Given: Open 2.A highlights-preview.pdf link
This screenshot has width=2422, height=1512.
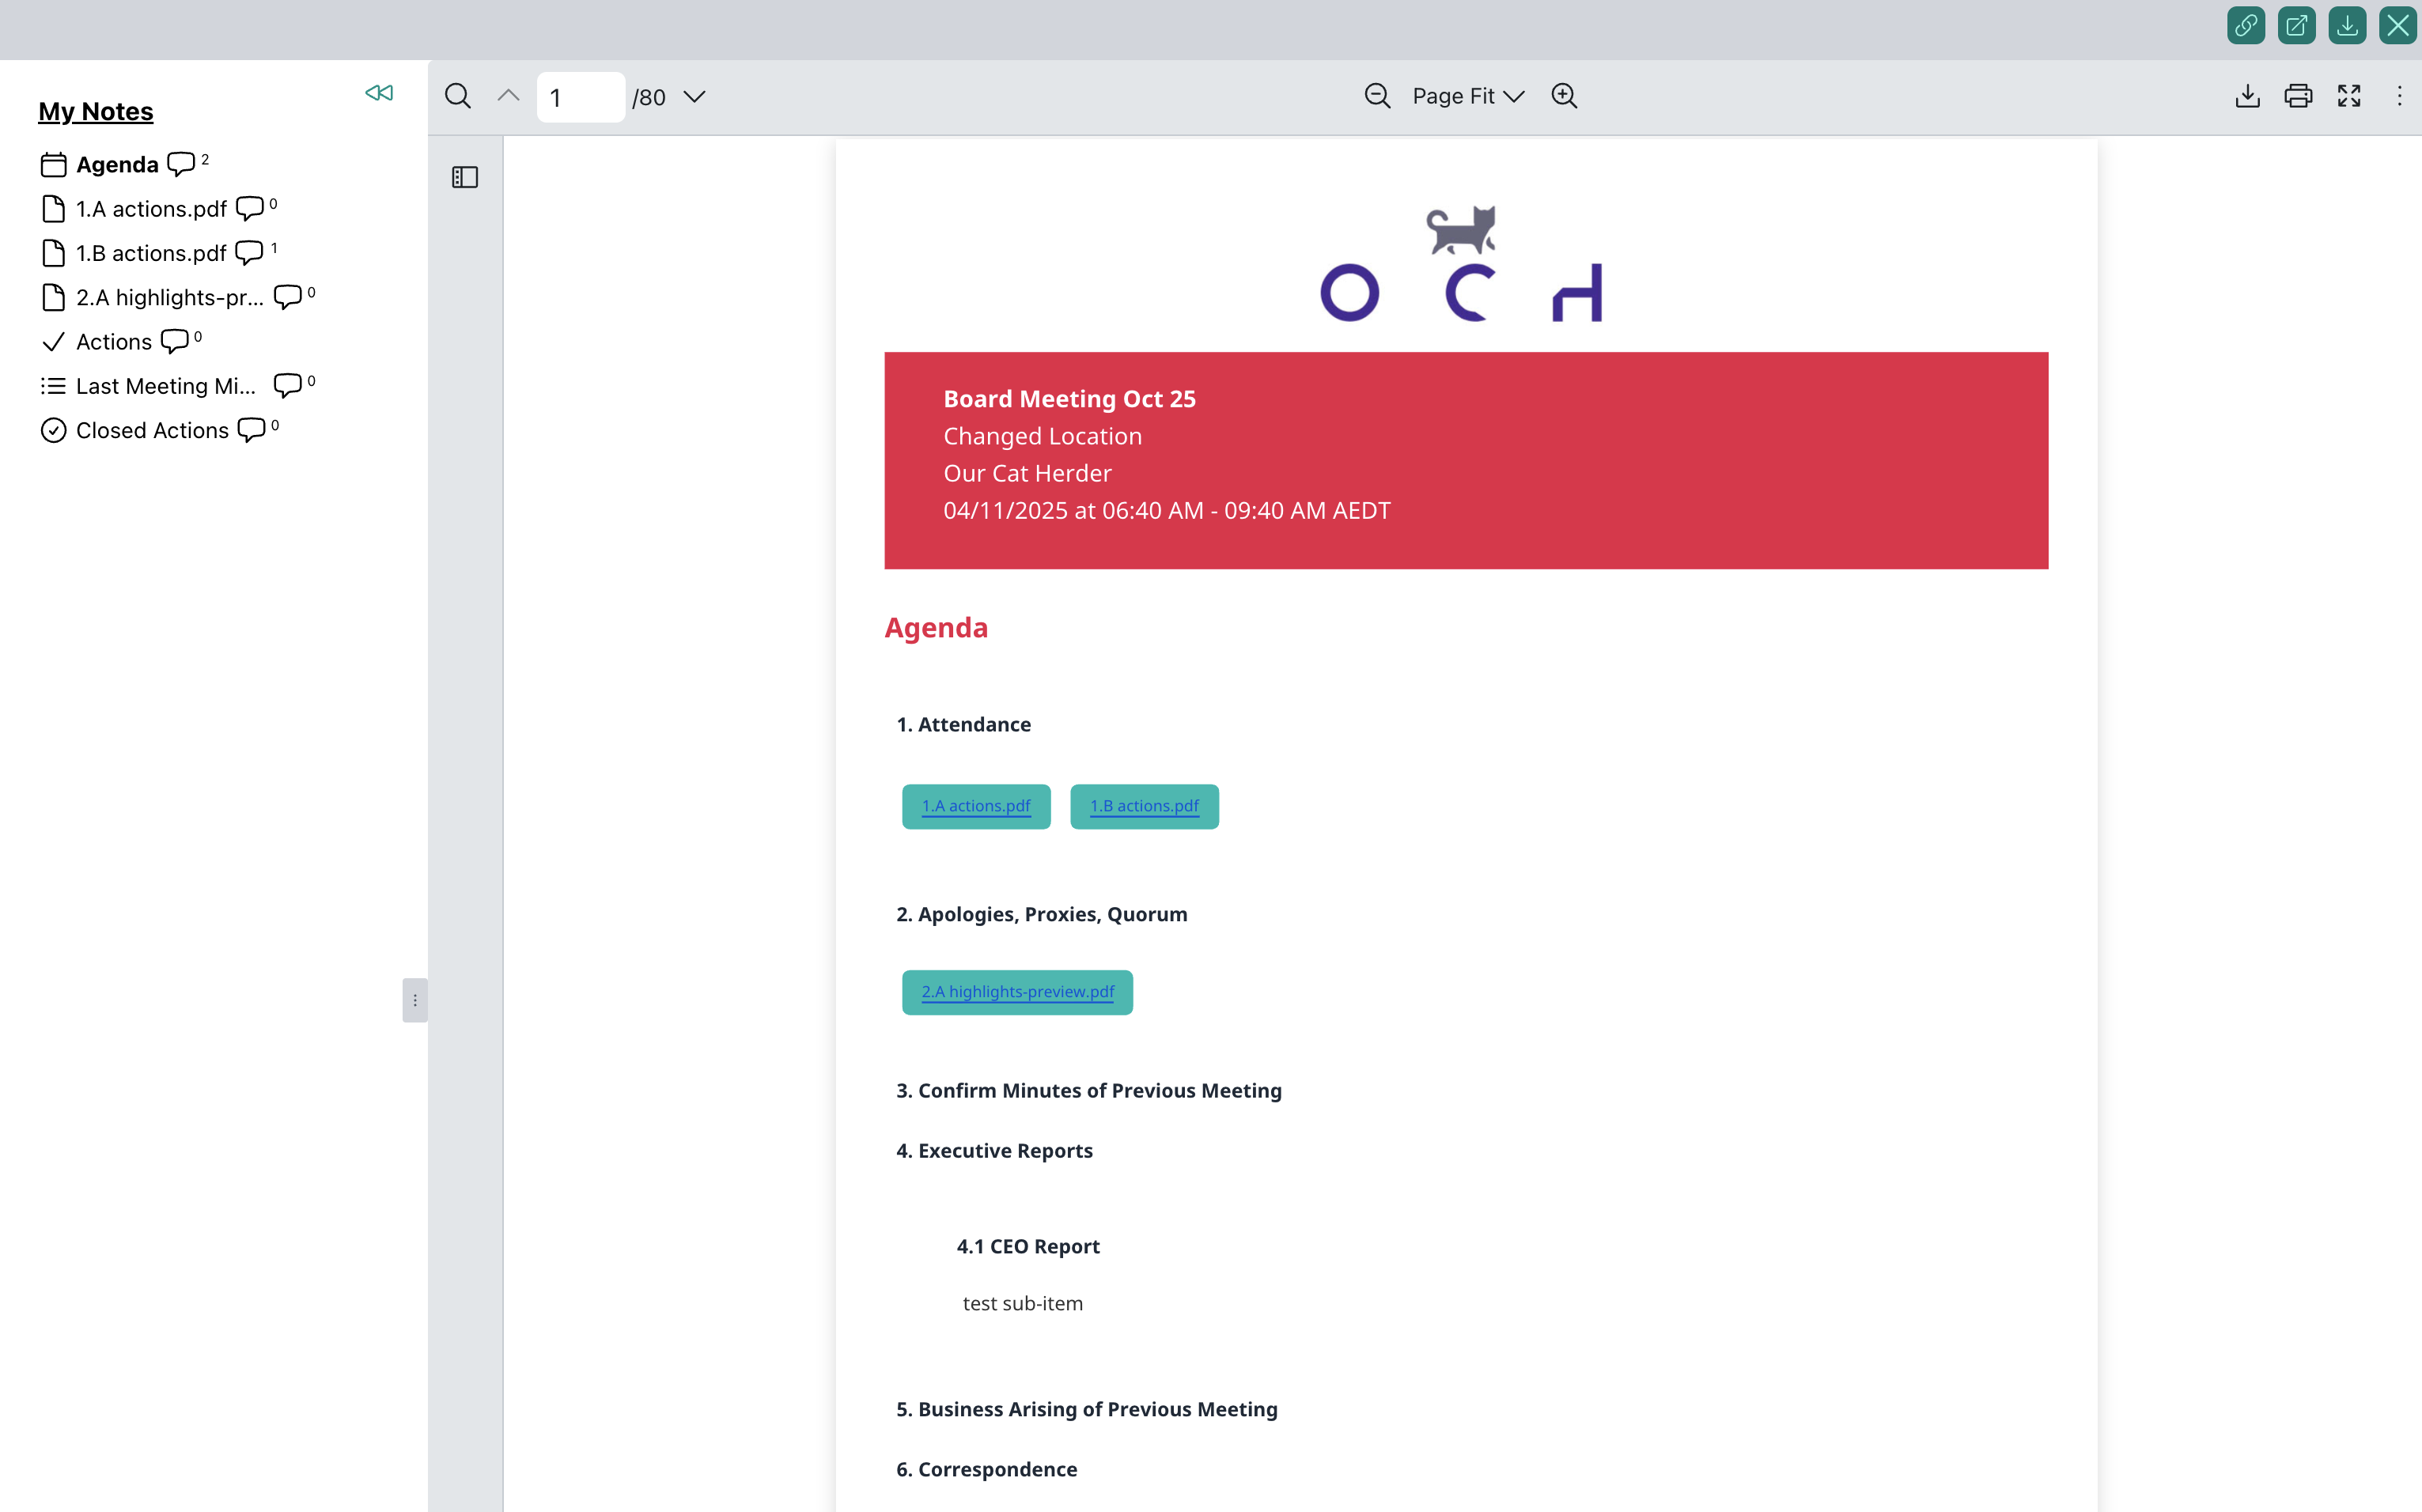Looking at the screenshot, I should (x=1017, y=992).
